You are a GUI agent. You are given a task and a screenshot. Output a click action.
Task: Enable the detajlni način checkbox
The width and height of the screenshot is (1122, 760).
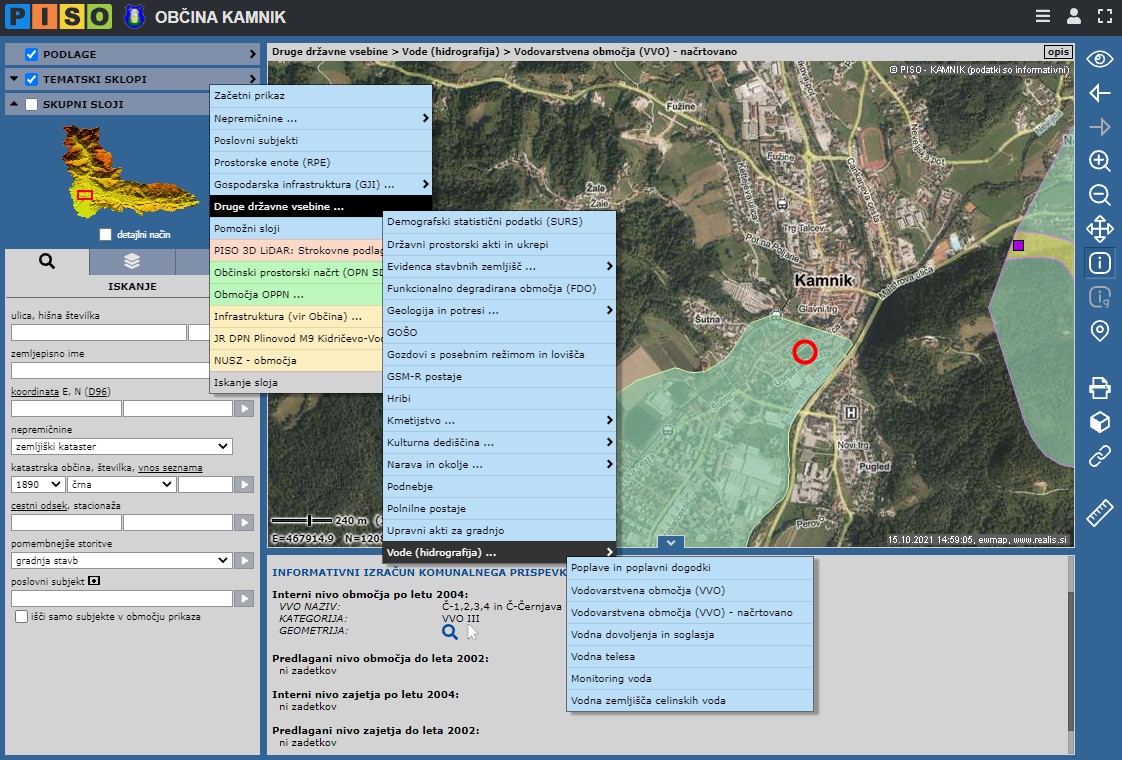click(107, 234)
